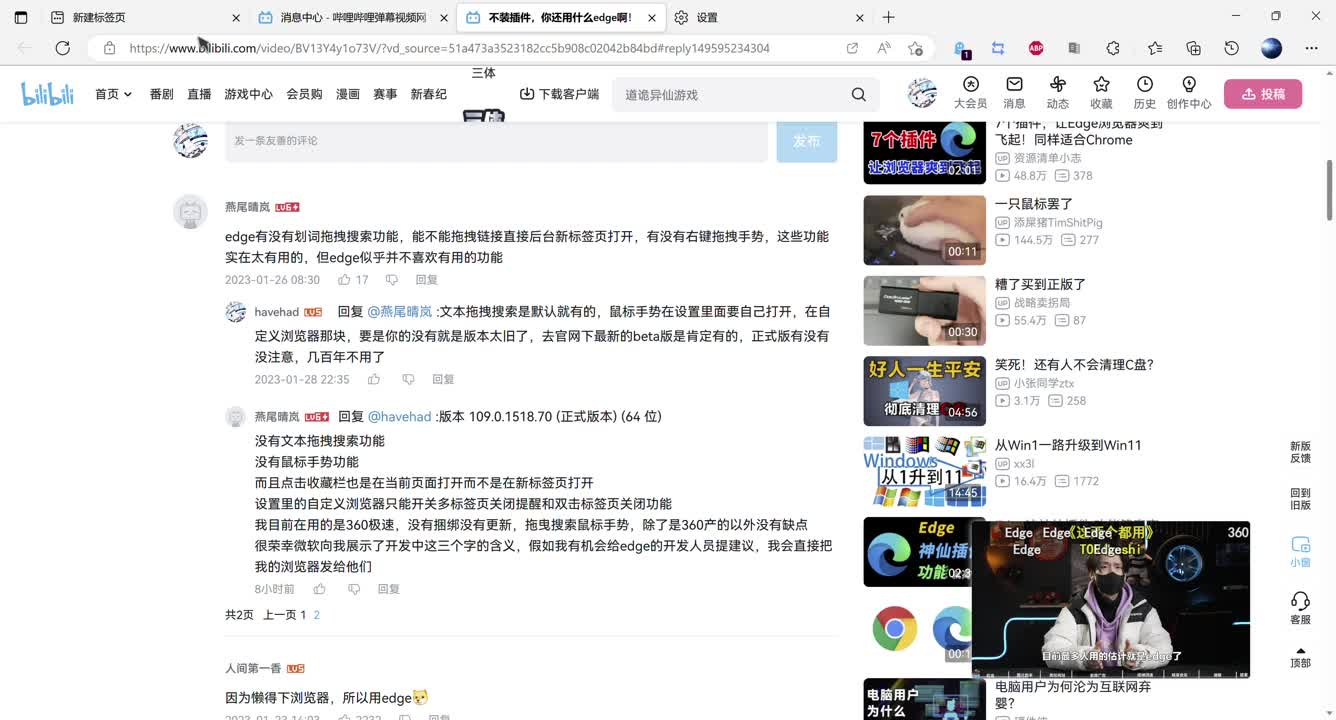Open 番剧 in the navigation bar

161,94
